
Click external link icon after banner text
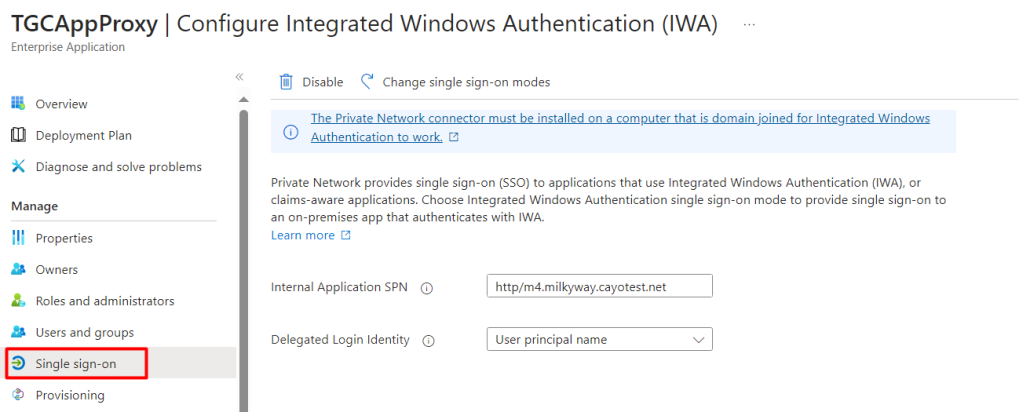454,137
